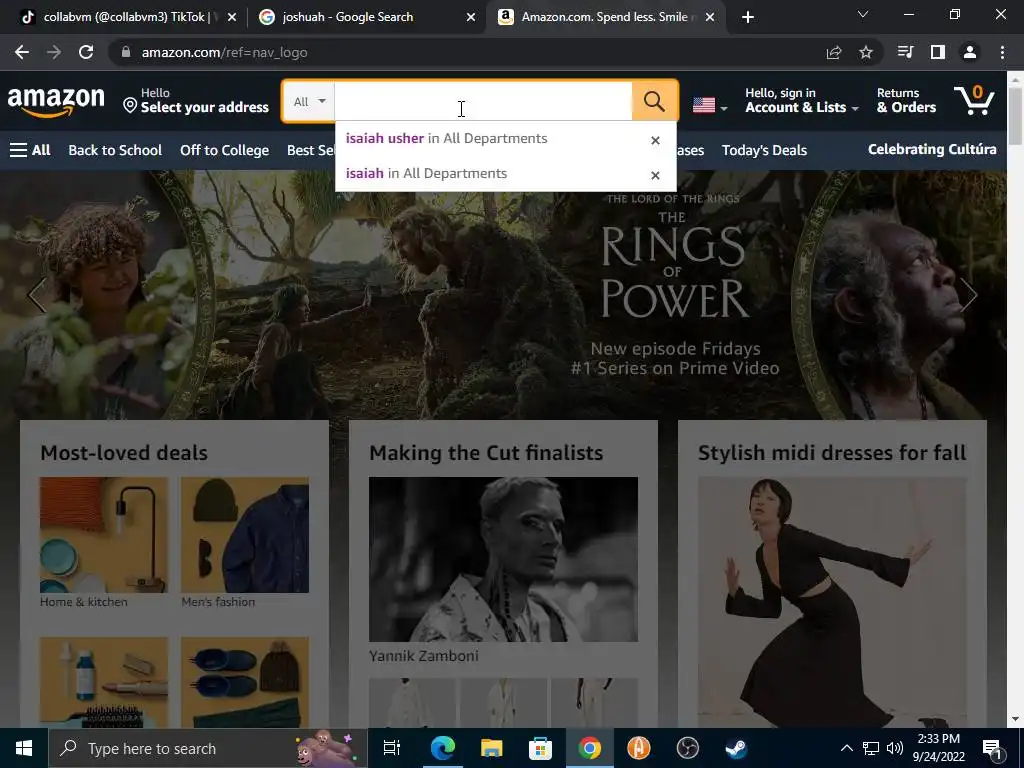Image resolution: width=1024 pixels, height=768 pixels.
Task: Open the shopping cart icon
Action: point(974,100)
